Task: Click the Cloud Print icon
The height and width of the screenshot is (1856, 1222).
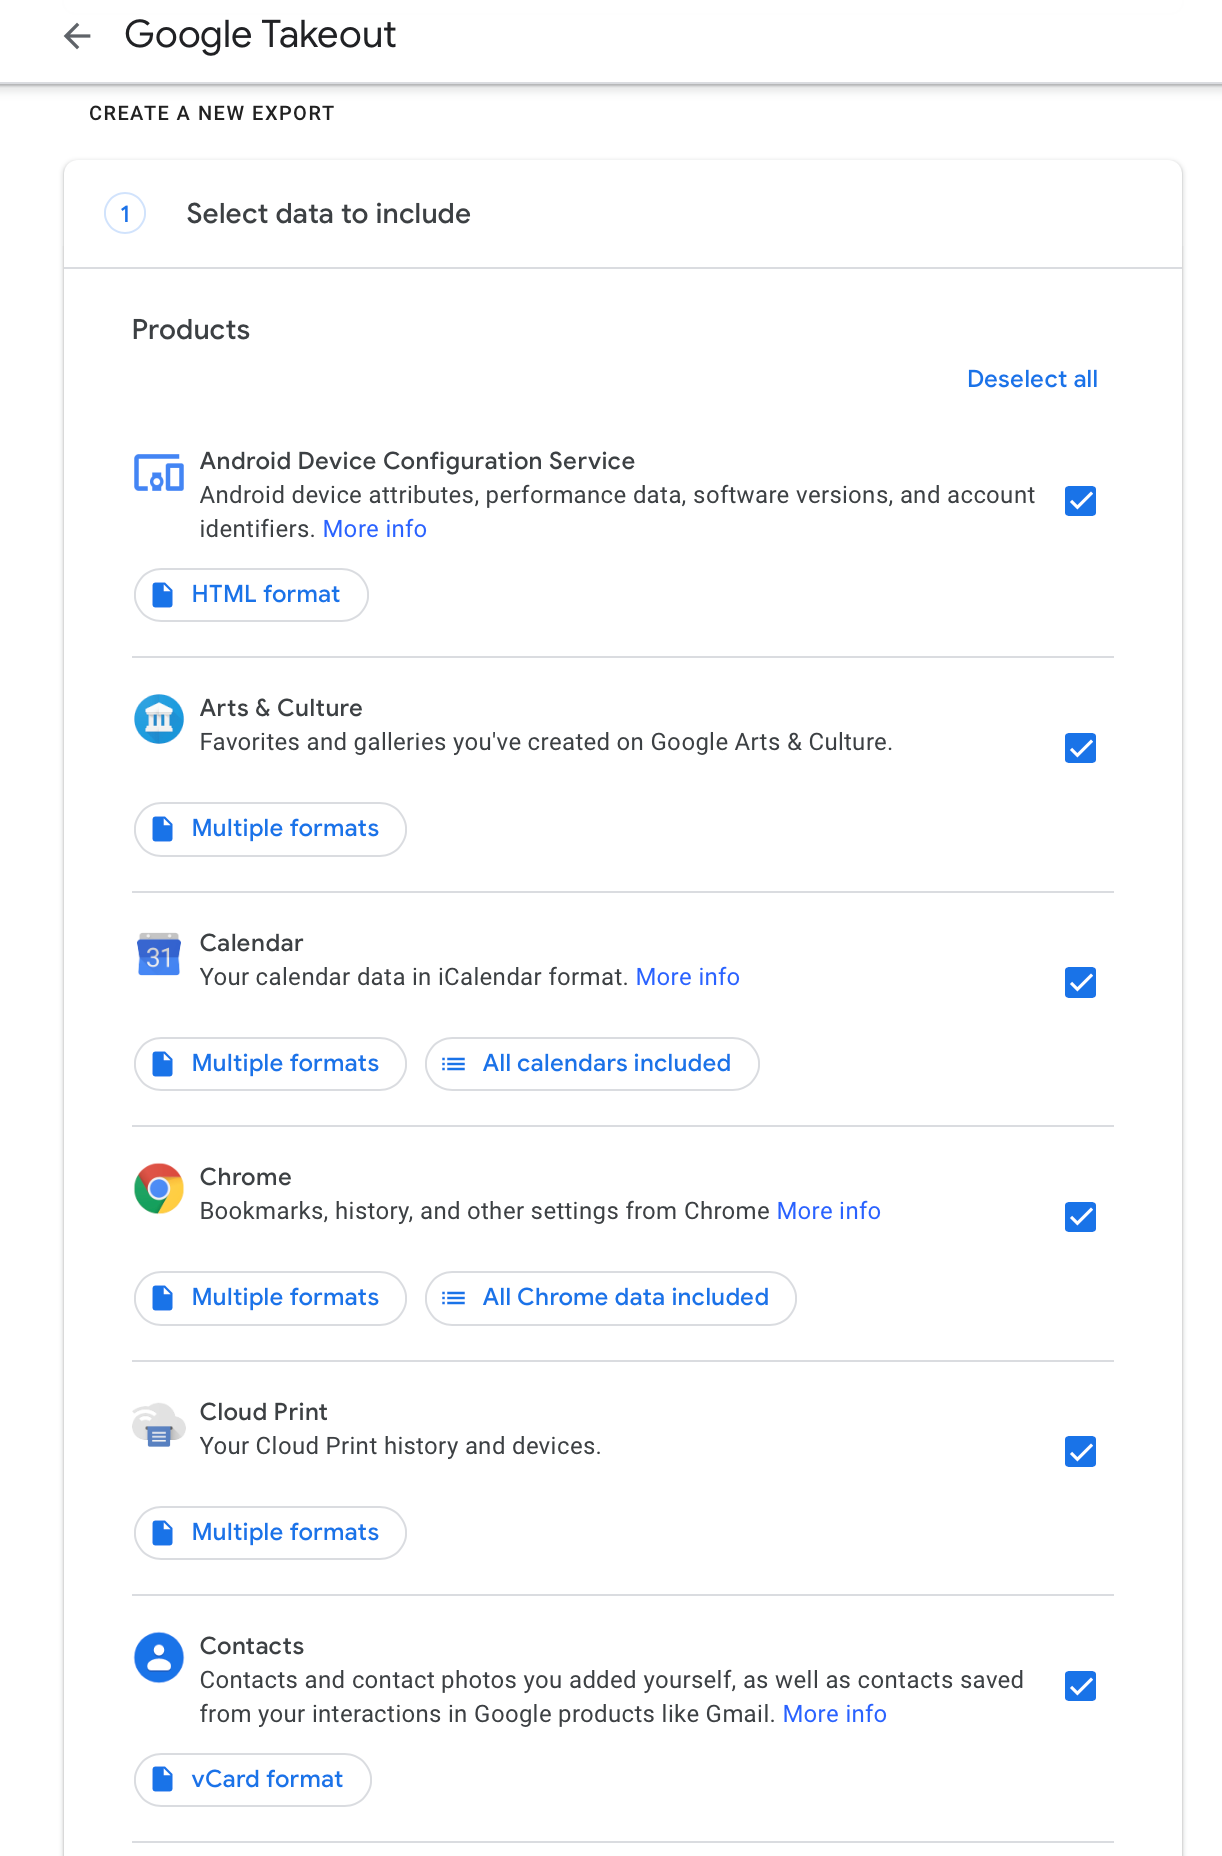Action: click(x=159, y=1425)
